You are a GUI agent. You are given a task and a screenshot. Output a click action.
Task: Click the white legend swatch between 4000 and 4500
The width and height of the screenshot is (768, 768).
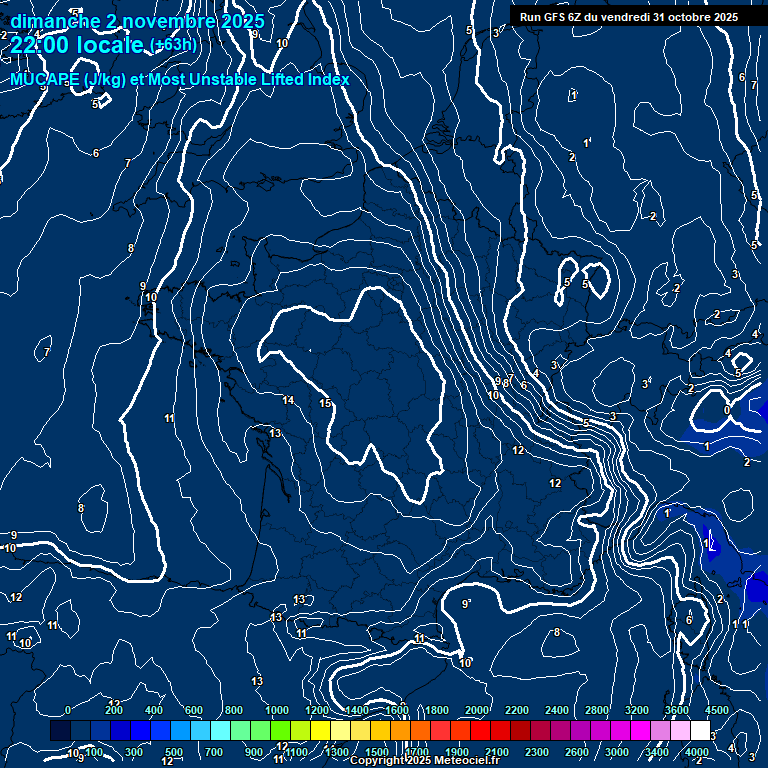click(700, 730)
